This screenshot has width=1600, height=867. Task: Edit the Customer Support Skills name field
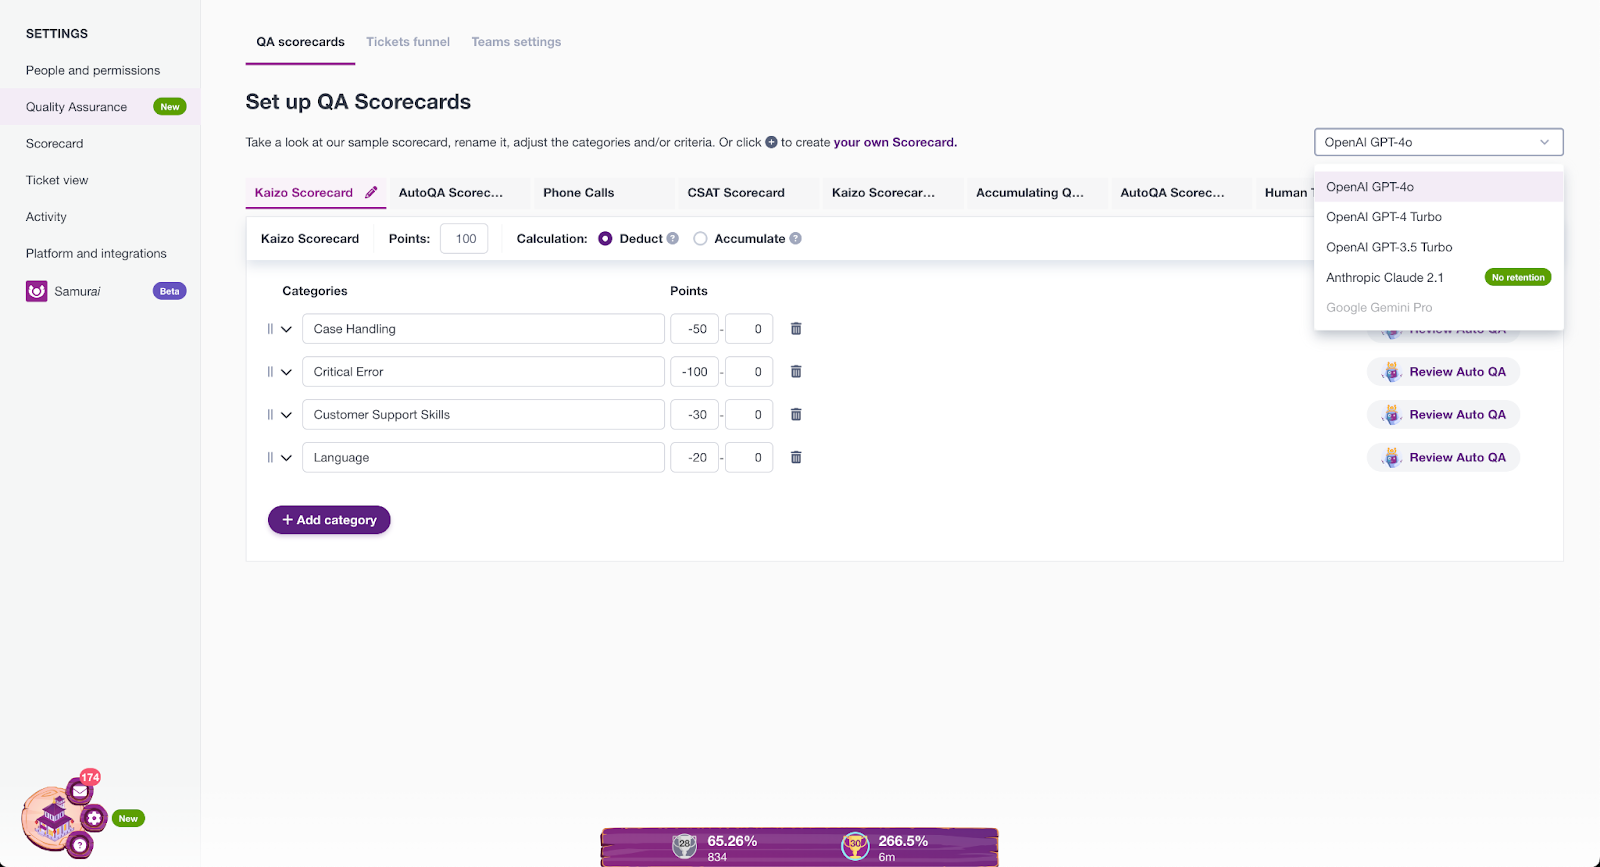coord(483,415)
